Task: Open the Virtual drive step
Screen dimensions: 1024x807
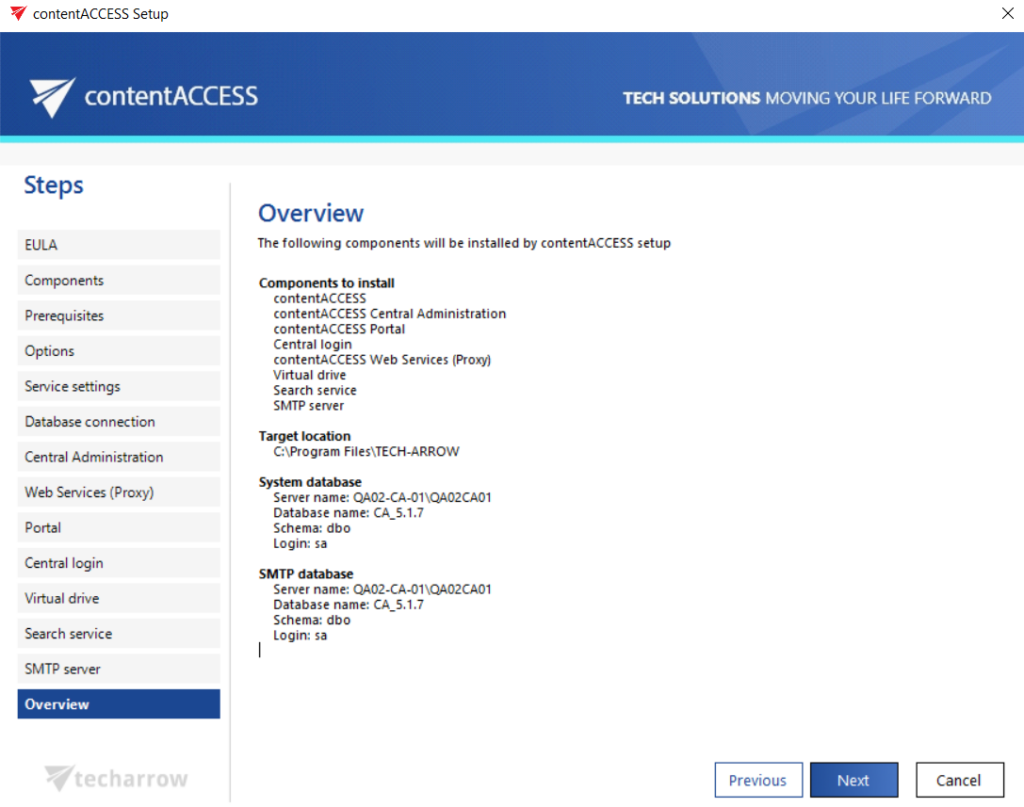Action: coord(118,598)
